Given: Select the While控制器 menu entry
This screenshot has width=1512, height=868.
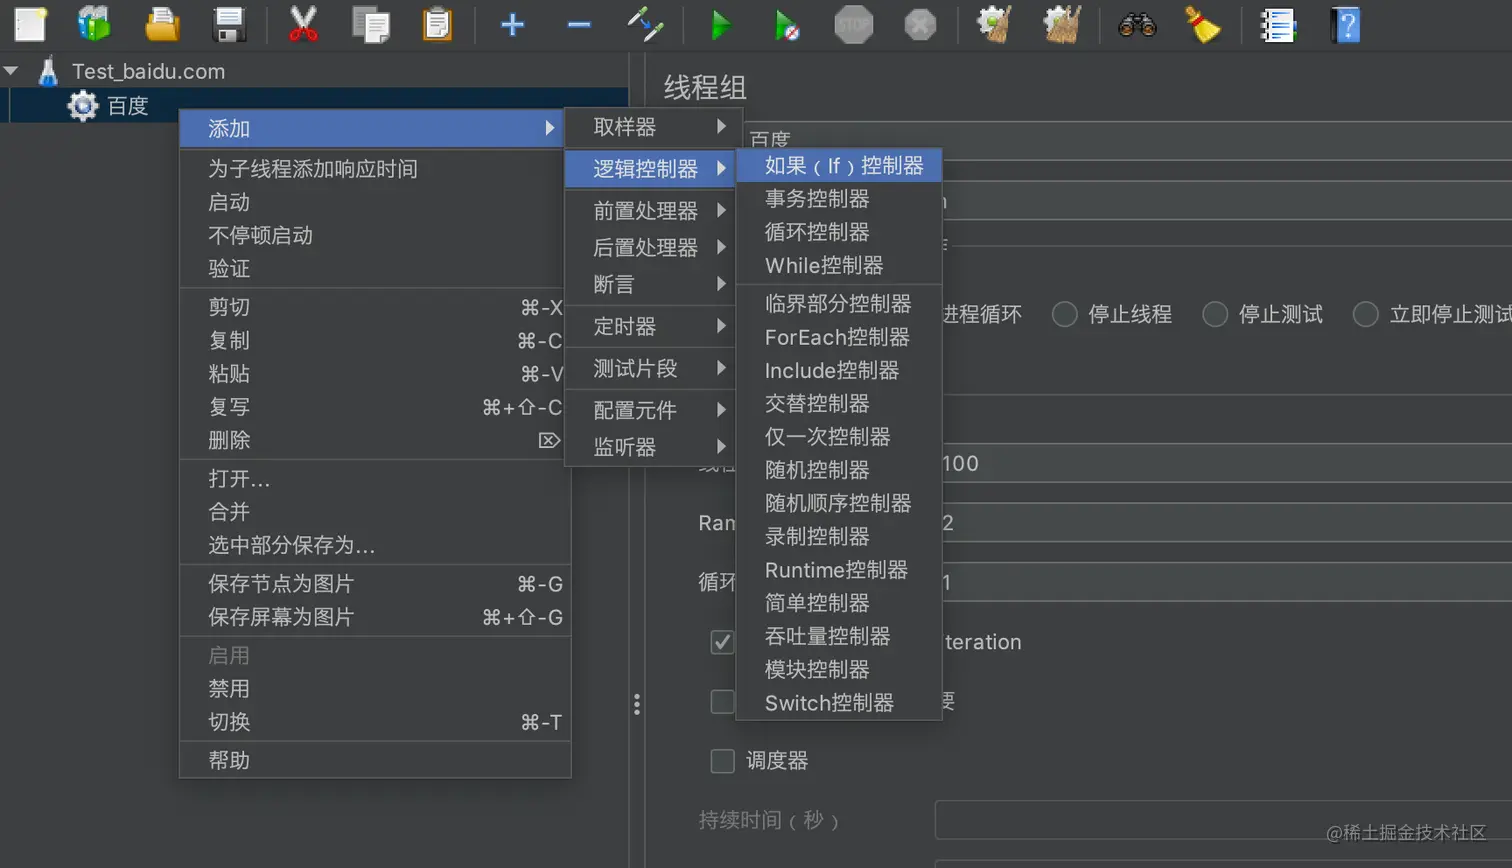Looking at the screenshot, I should tap(839, 265).
